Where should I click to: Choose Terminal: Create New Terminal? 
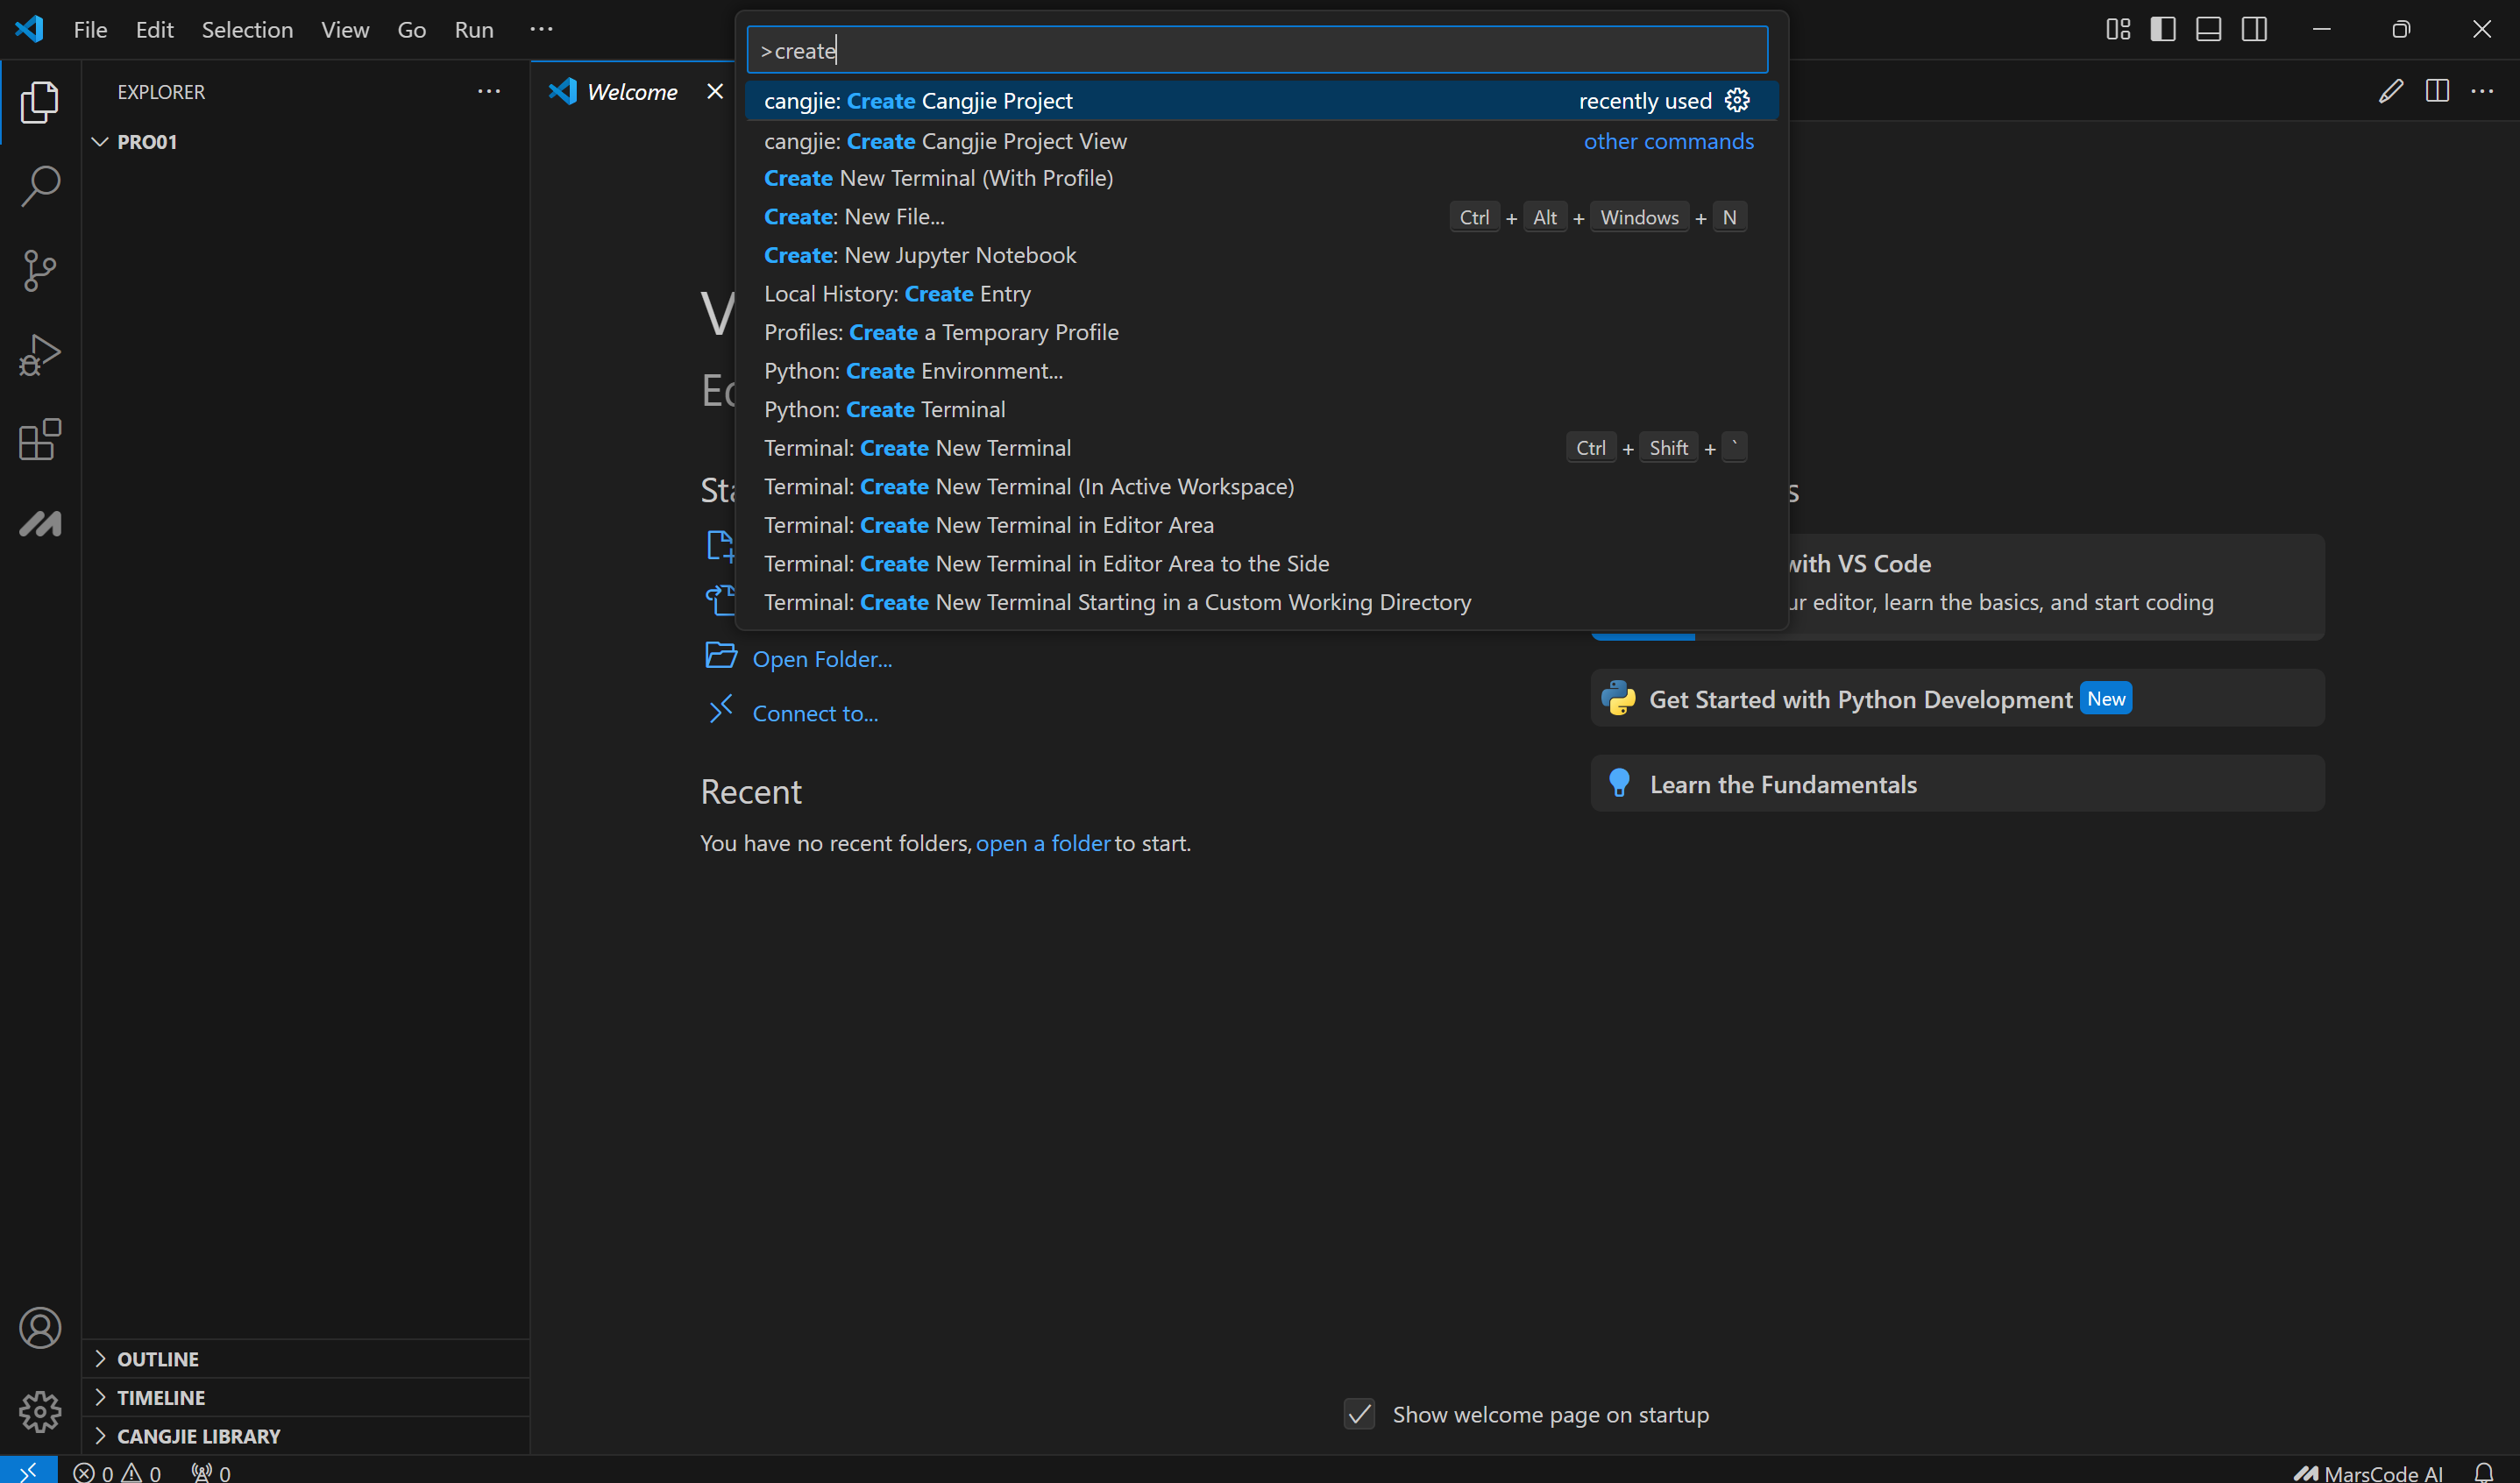tap(1262, 448)
